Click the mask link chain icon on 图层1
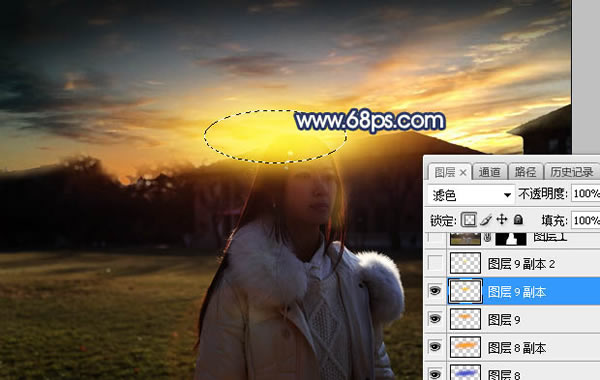 pyautogui.click(x=488, y=238)
